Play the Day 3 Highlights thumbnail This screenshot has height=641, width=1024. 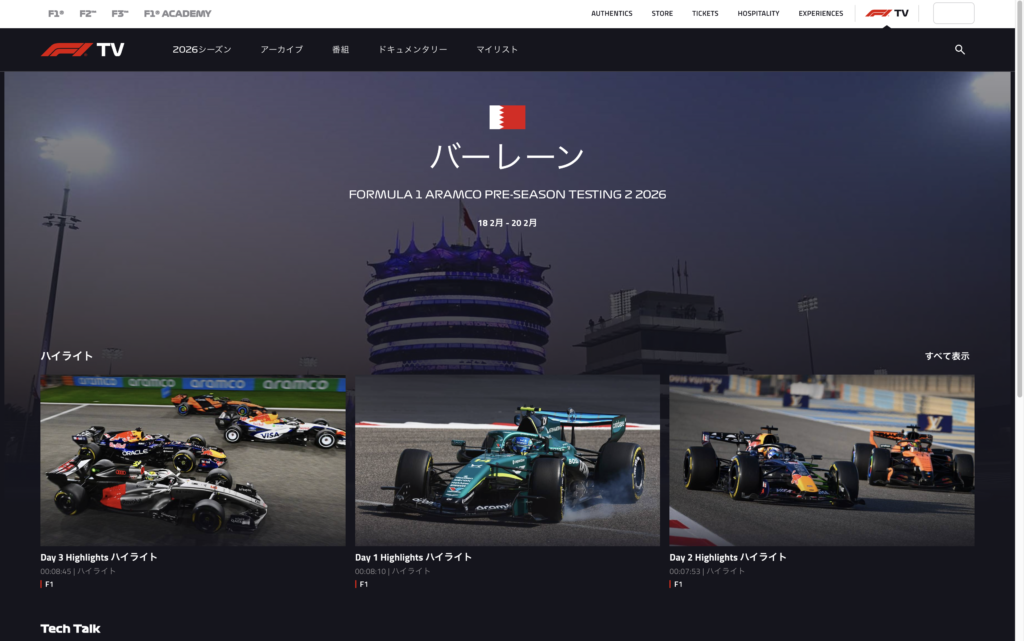(193, 460)
